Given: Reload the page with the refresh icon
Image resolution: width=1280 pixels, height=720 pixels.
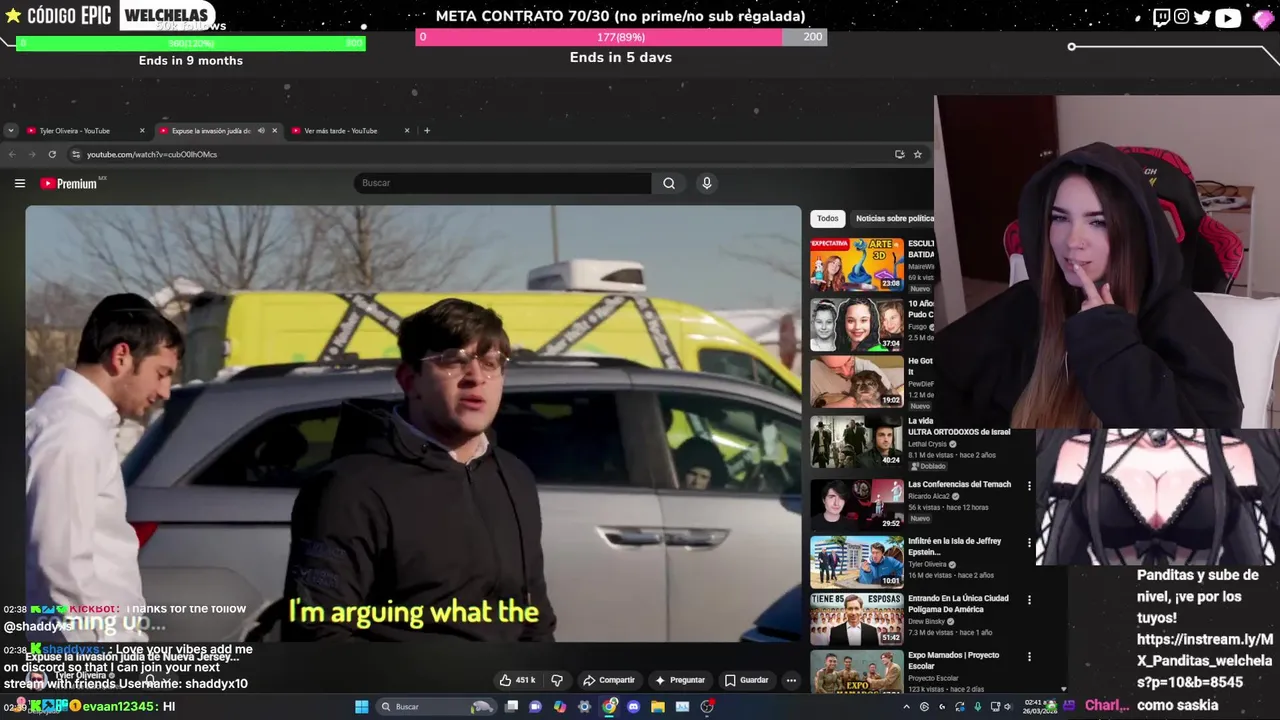Looking at the screenshot, I should (52, 154).
